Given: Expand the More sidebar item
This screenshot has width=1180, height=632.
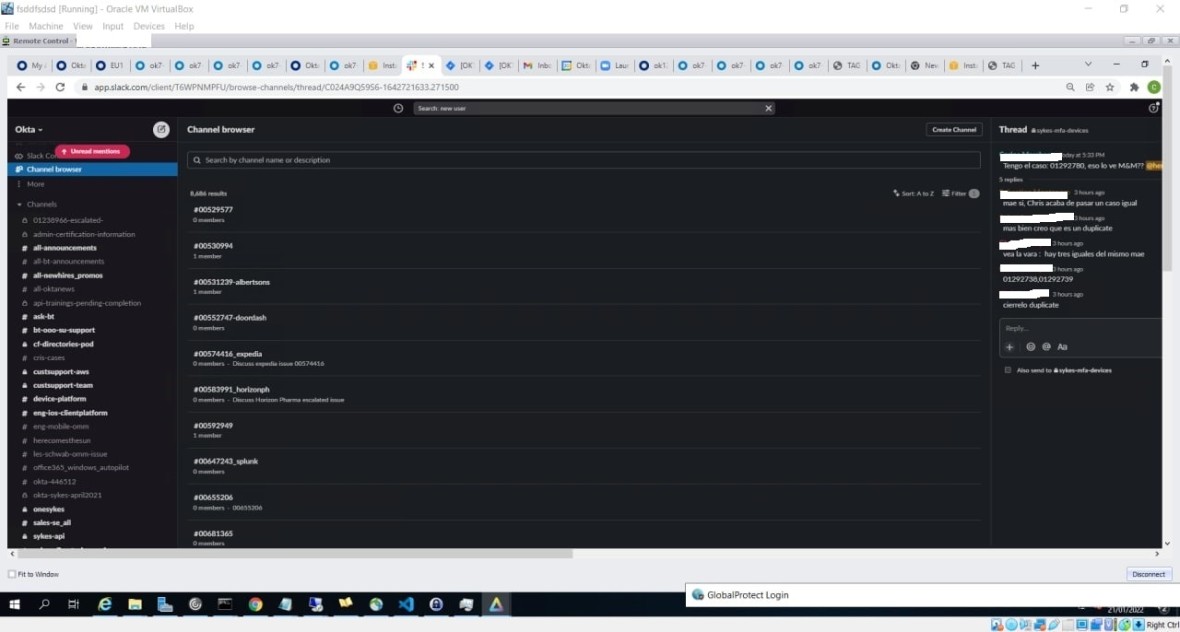Looking at the screenshot, I should (x=35, y=184).
